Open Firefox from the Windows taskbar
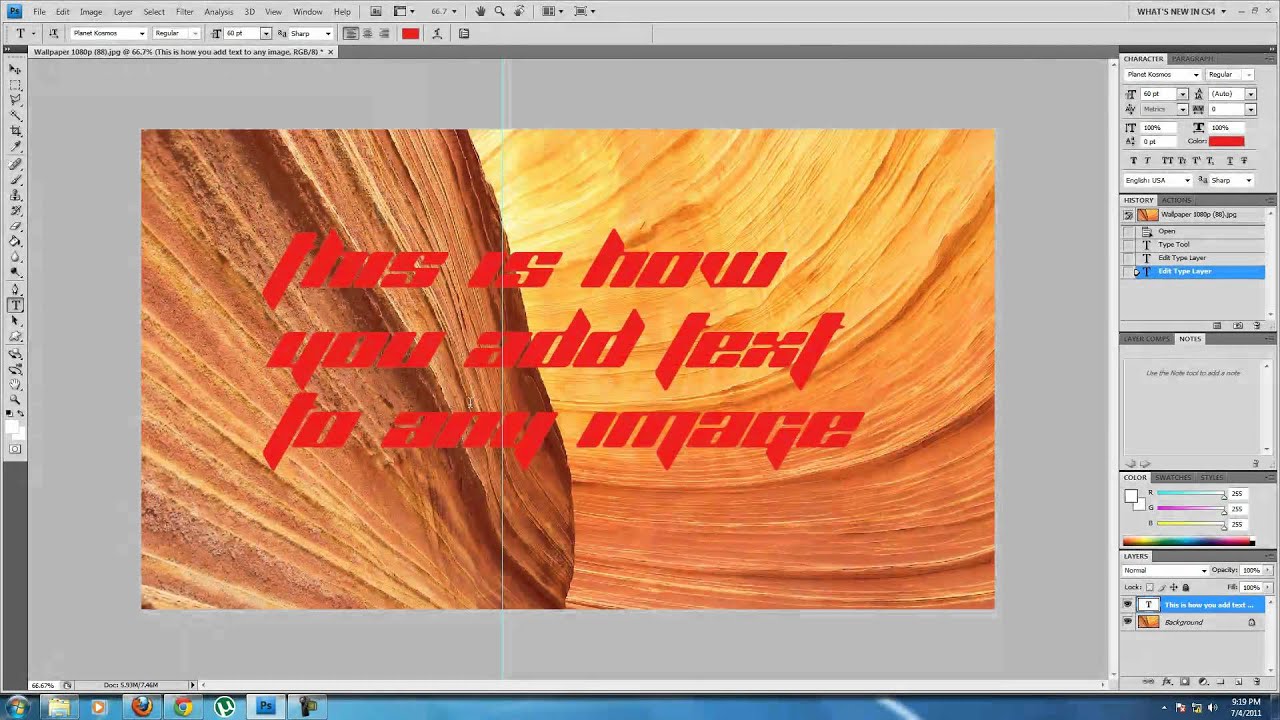Screen dimensions: 1280x720 [x=142, y=707]
